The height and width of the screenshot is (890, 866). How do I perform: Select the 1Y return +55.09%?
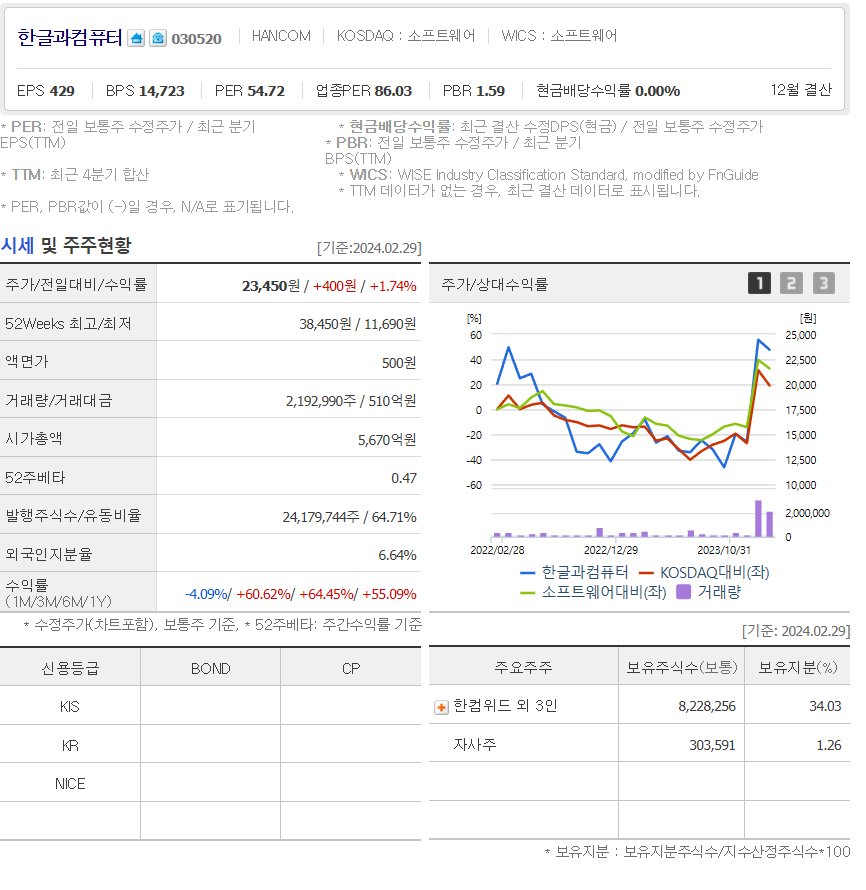(x=389, y=594)
